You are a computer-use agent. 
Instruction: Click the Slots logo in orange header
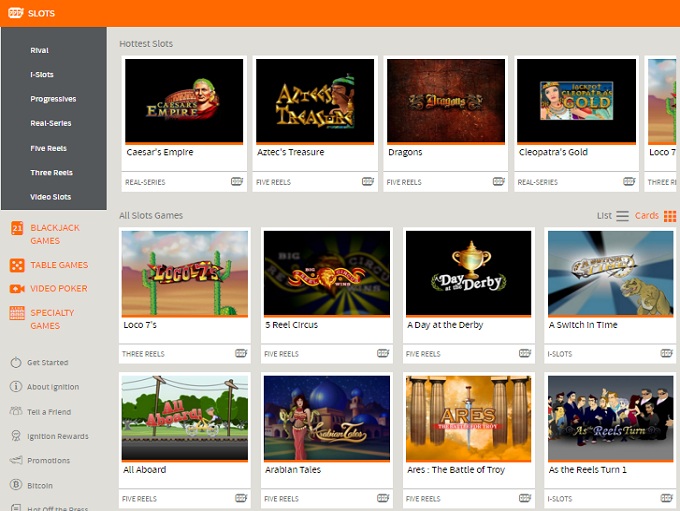[x=29, y=13]
